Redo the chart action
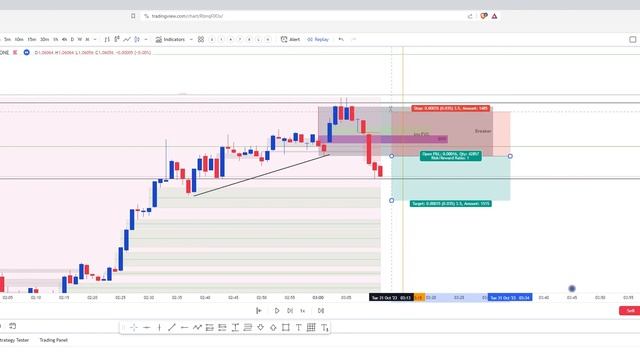This screenshot has width=640, height=360. 353,40
